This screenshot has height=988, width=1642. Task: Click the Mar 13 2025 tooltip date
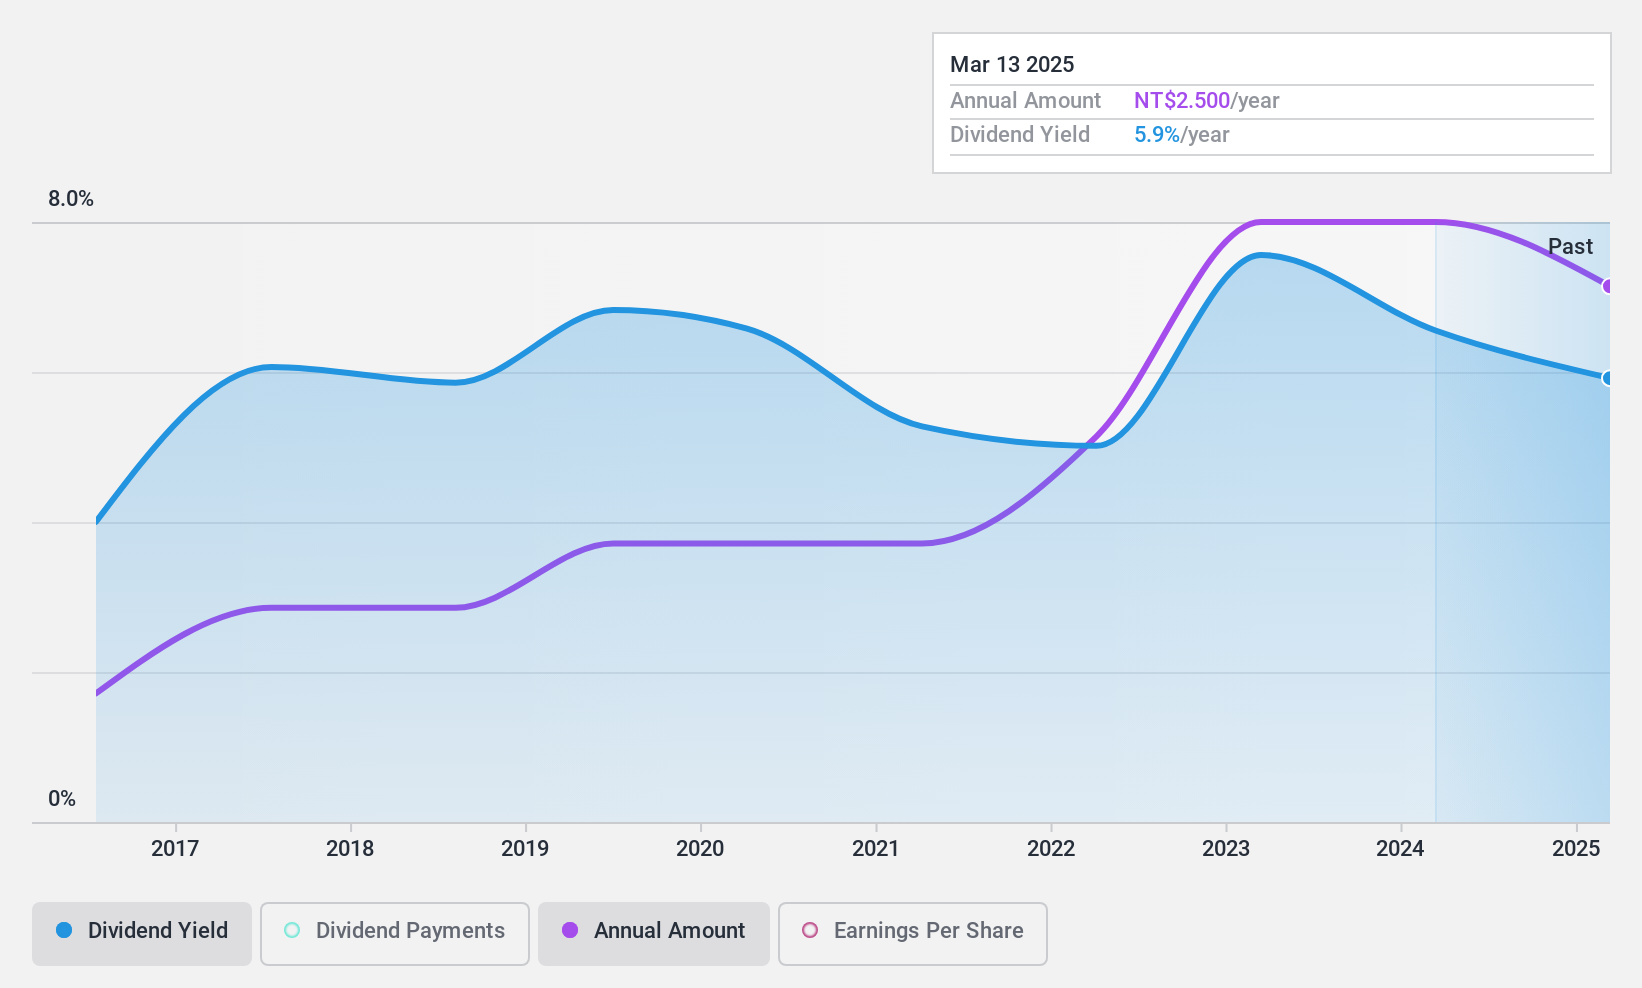pyautogui.click(x=1012, y=64)
